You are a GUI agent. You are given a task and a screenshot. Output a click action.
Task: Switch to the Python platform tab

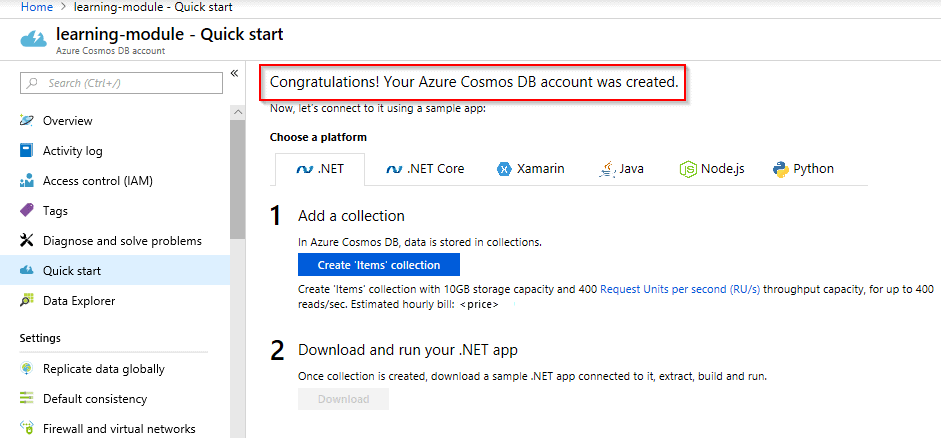pyautogui.click(x=803, y=169)
